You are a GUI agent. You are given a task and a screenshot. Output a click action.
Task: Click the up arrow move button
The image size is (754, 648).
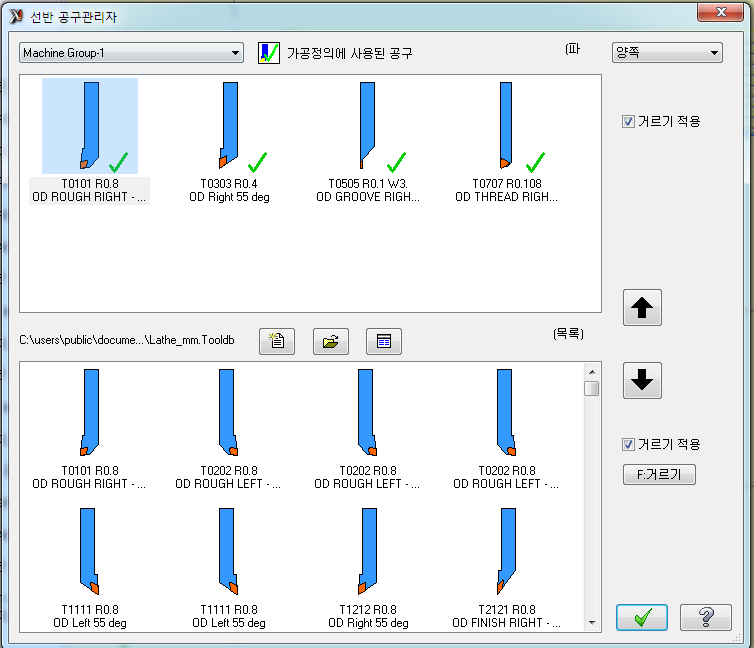point(642,308)
